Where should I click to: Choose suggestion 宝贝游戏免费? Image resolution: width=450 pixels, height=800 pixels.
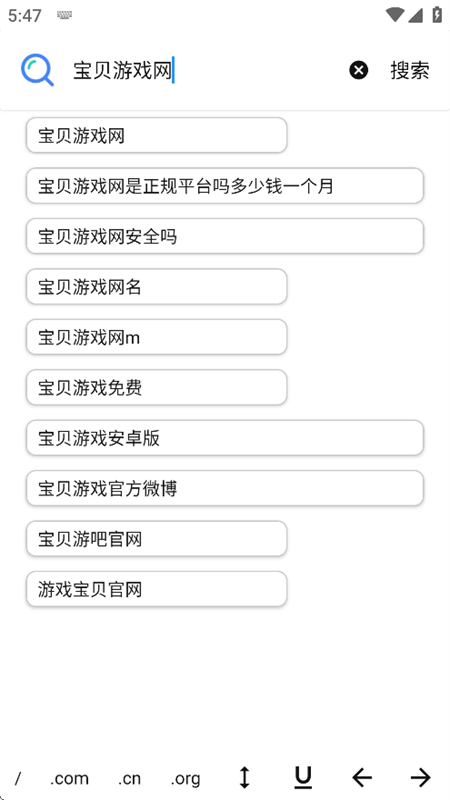157,388
